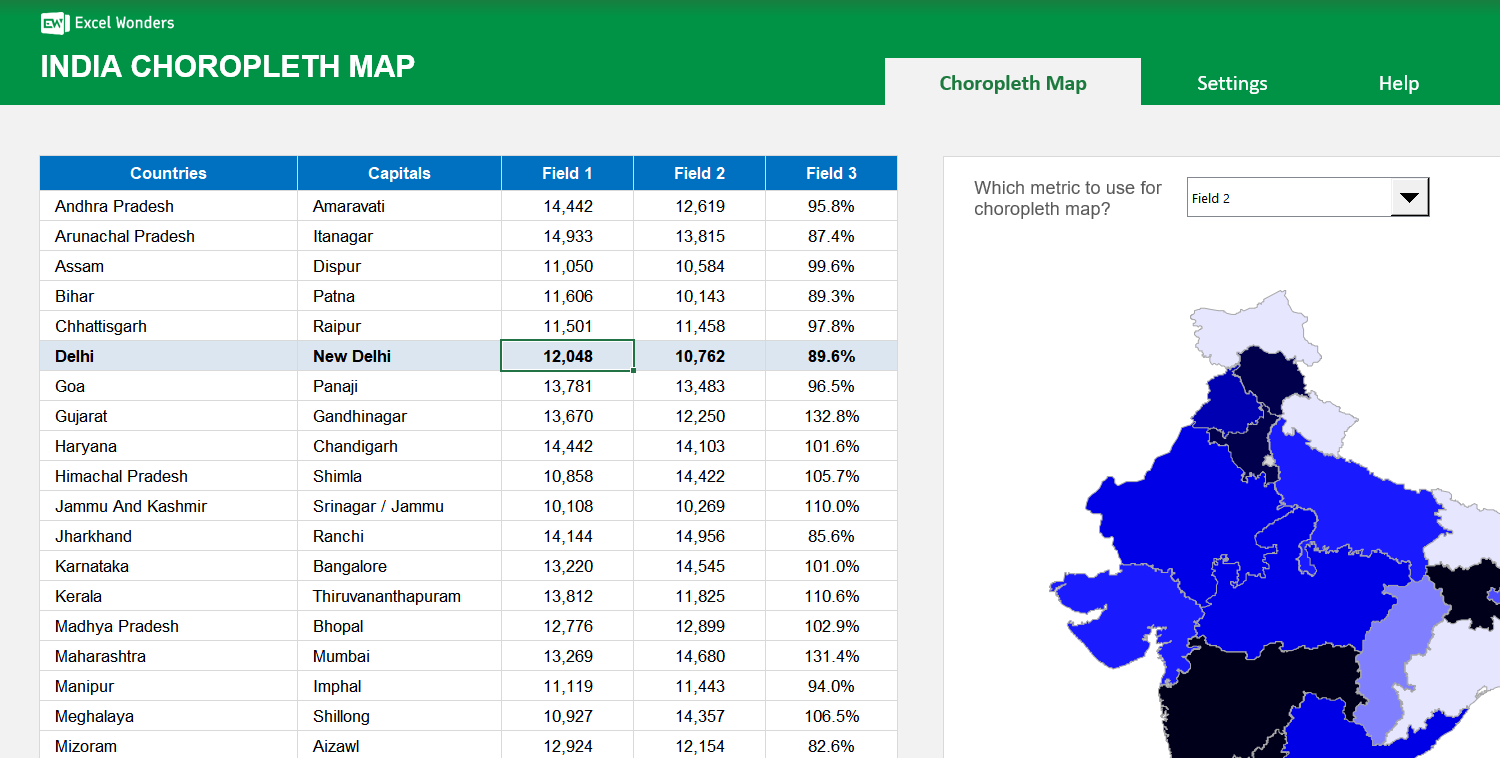The image size is (1500, 758).
Task: Select Gujarat's 132.8% value cell
Action: click(x=830, y=416)
